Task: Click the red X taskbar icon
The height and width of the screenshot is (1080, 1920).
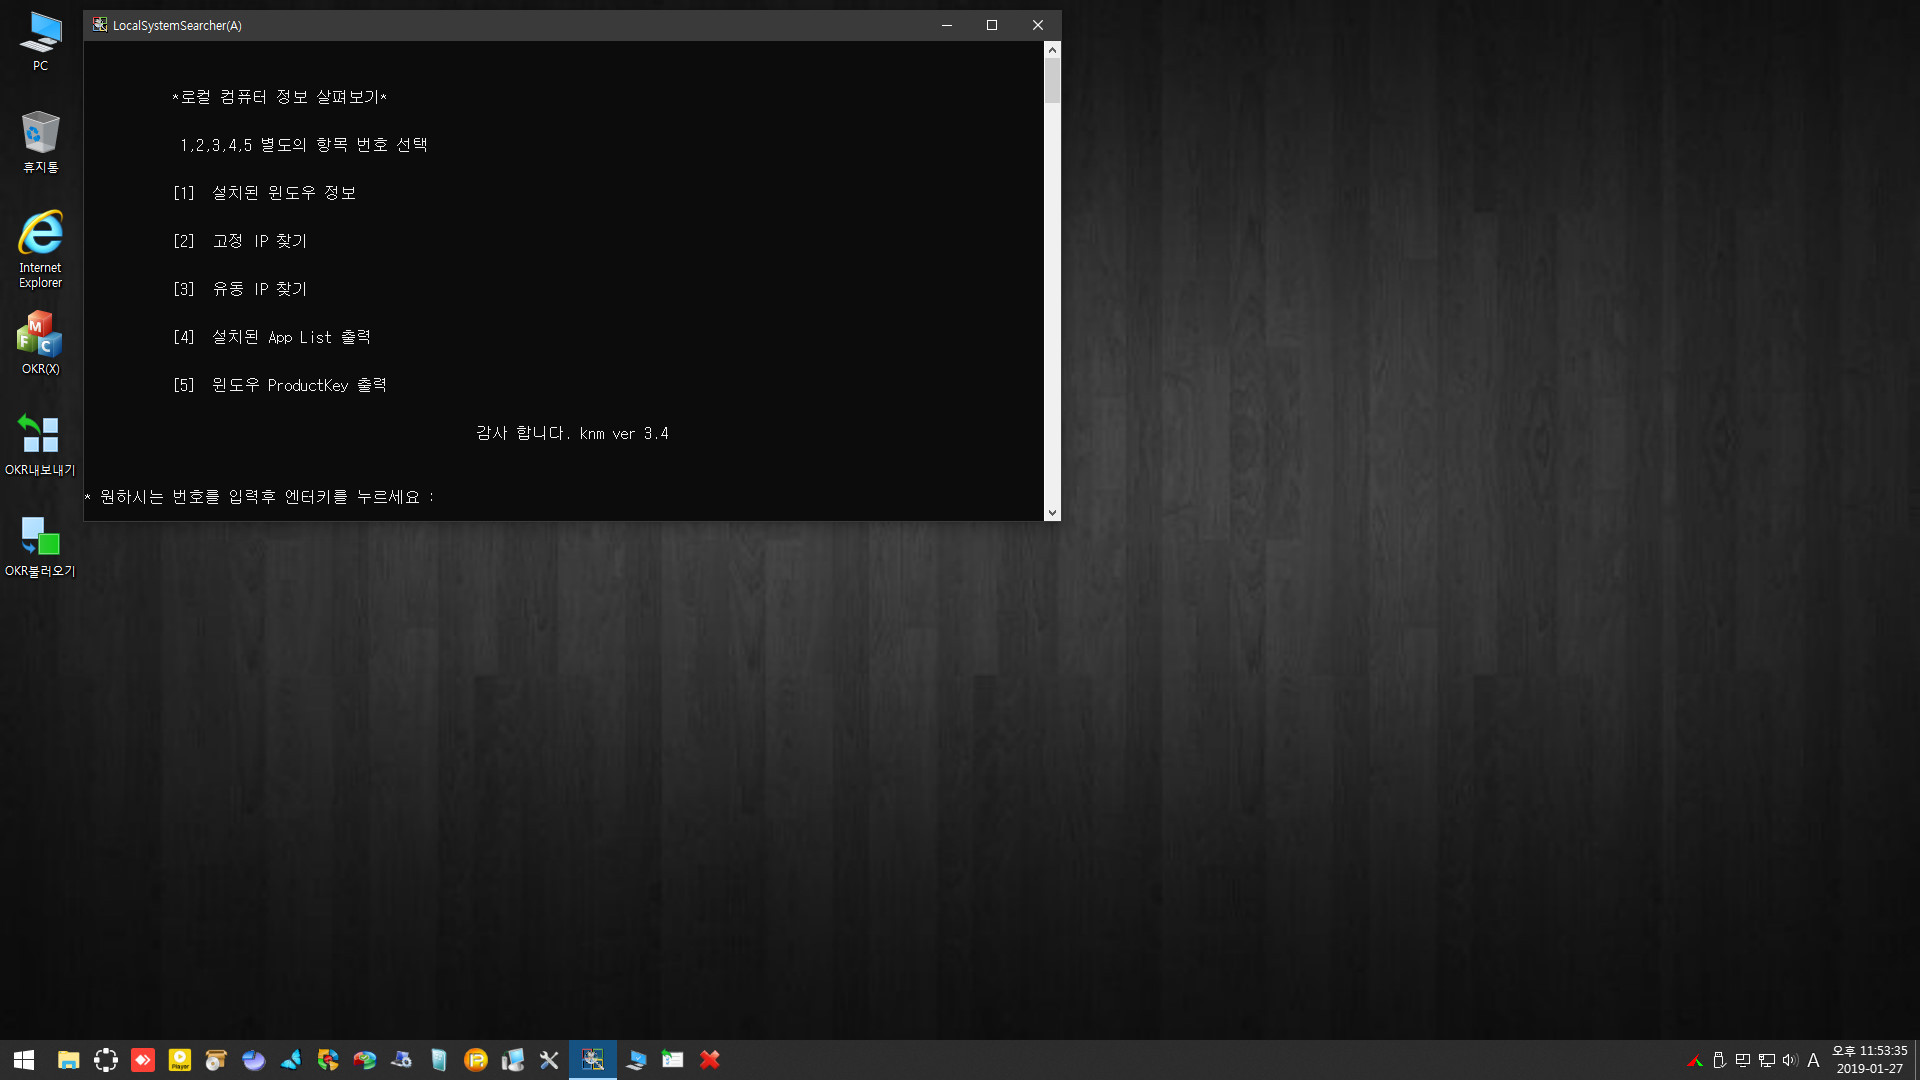Action: pos(710,1060)
